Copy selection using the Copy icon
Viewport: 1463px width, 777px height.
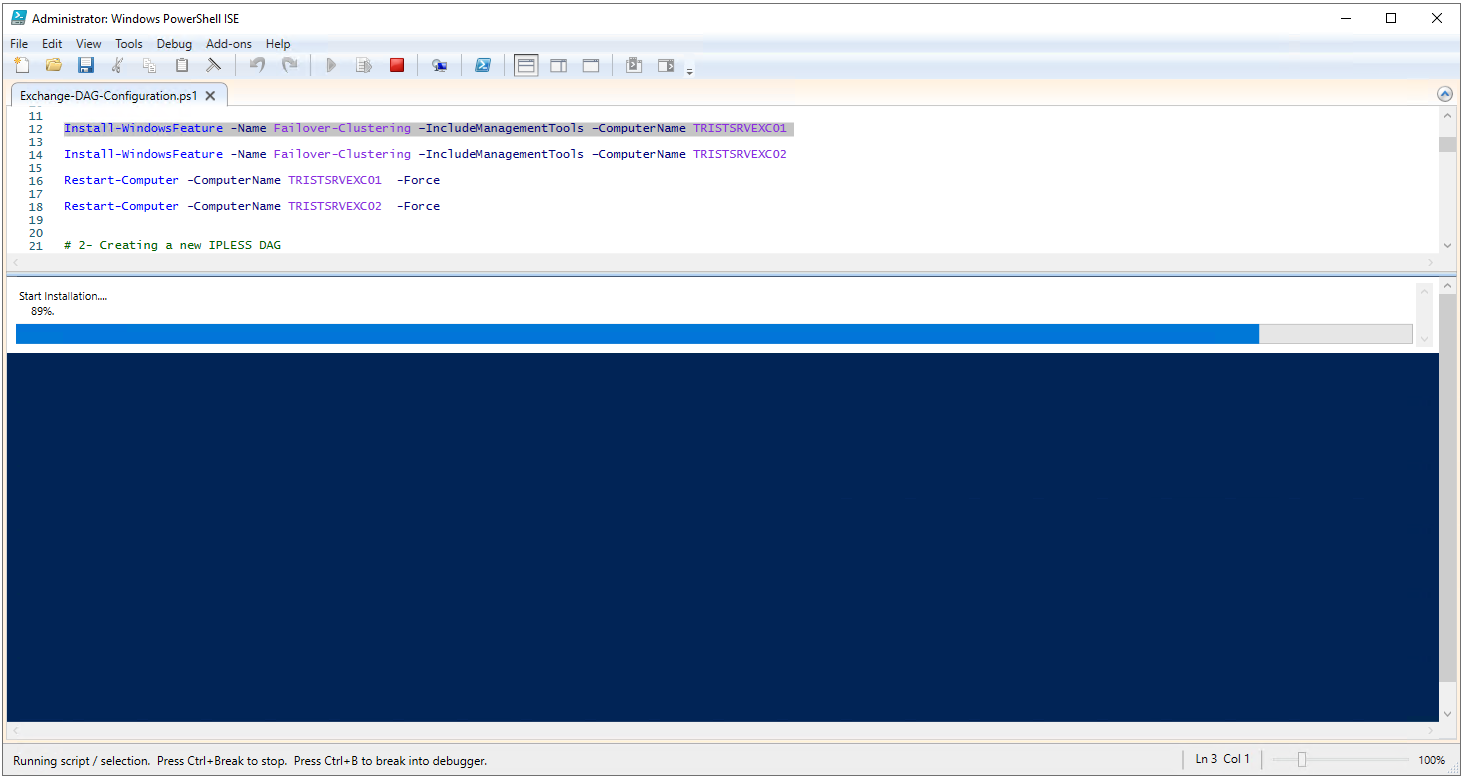click(x=150, y=65)
